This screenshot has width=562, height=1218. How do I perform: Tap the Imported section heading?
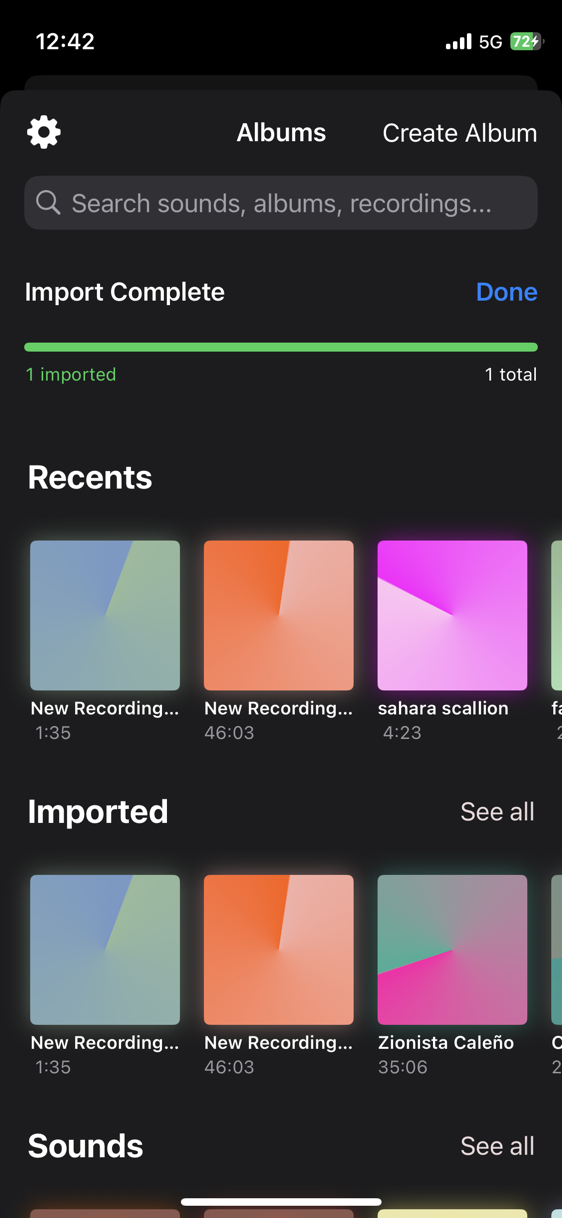click(98, 811)
